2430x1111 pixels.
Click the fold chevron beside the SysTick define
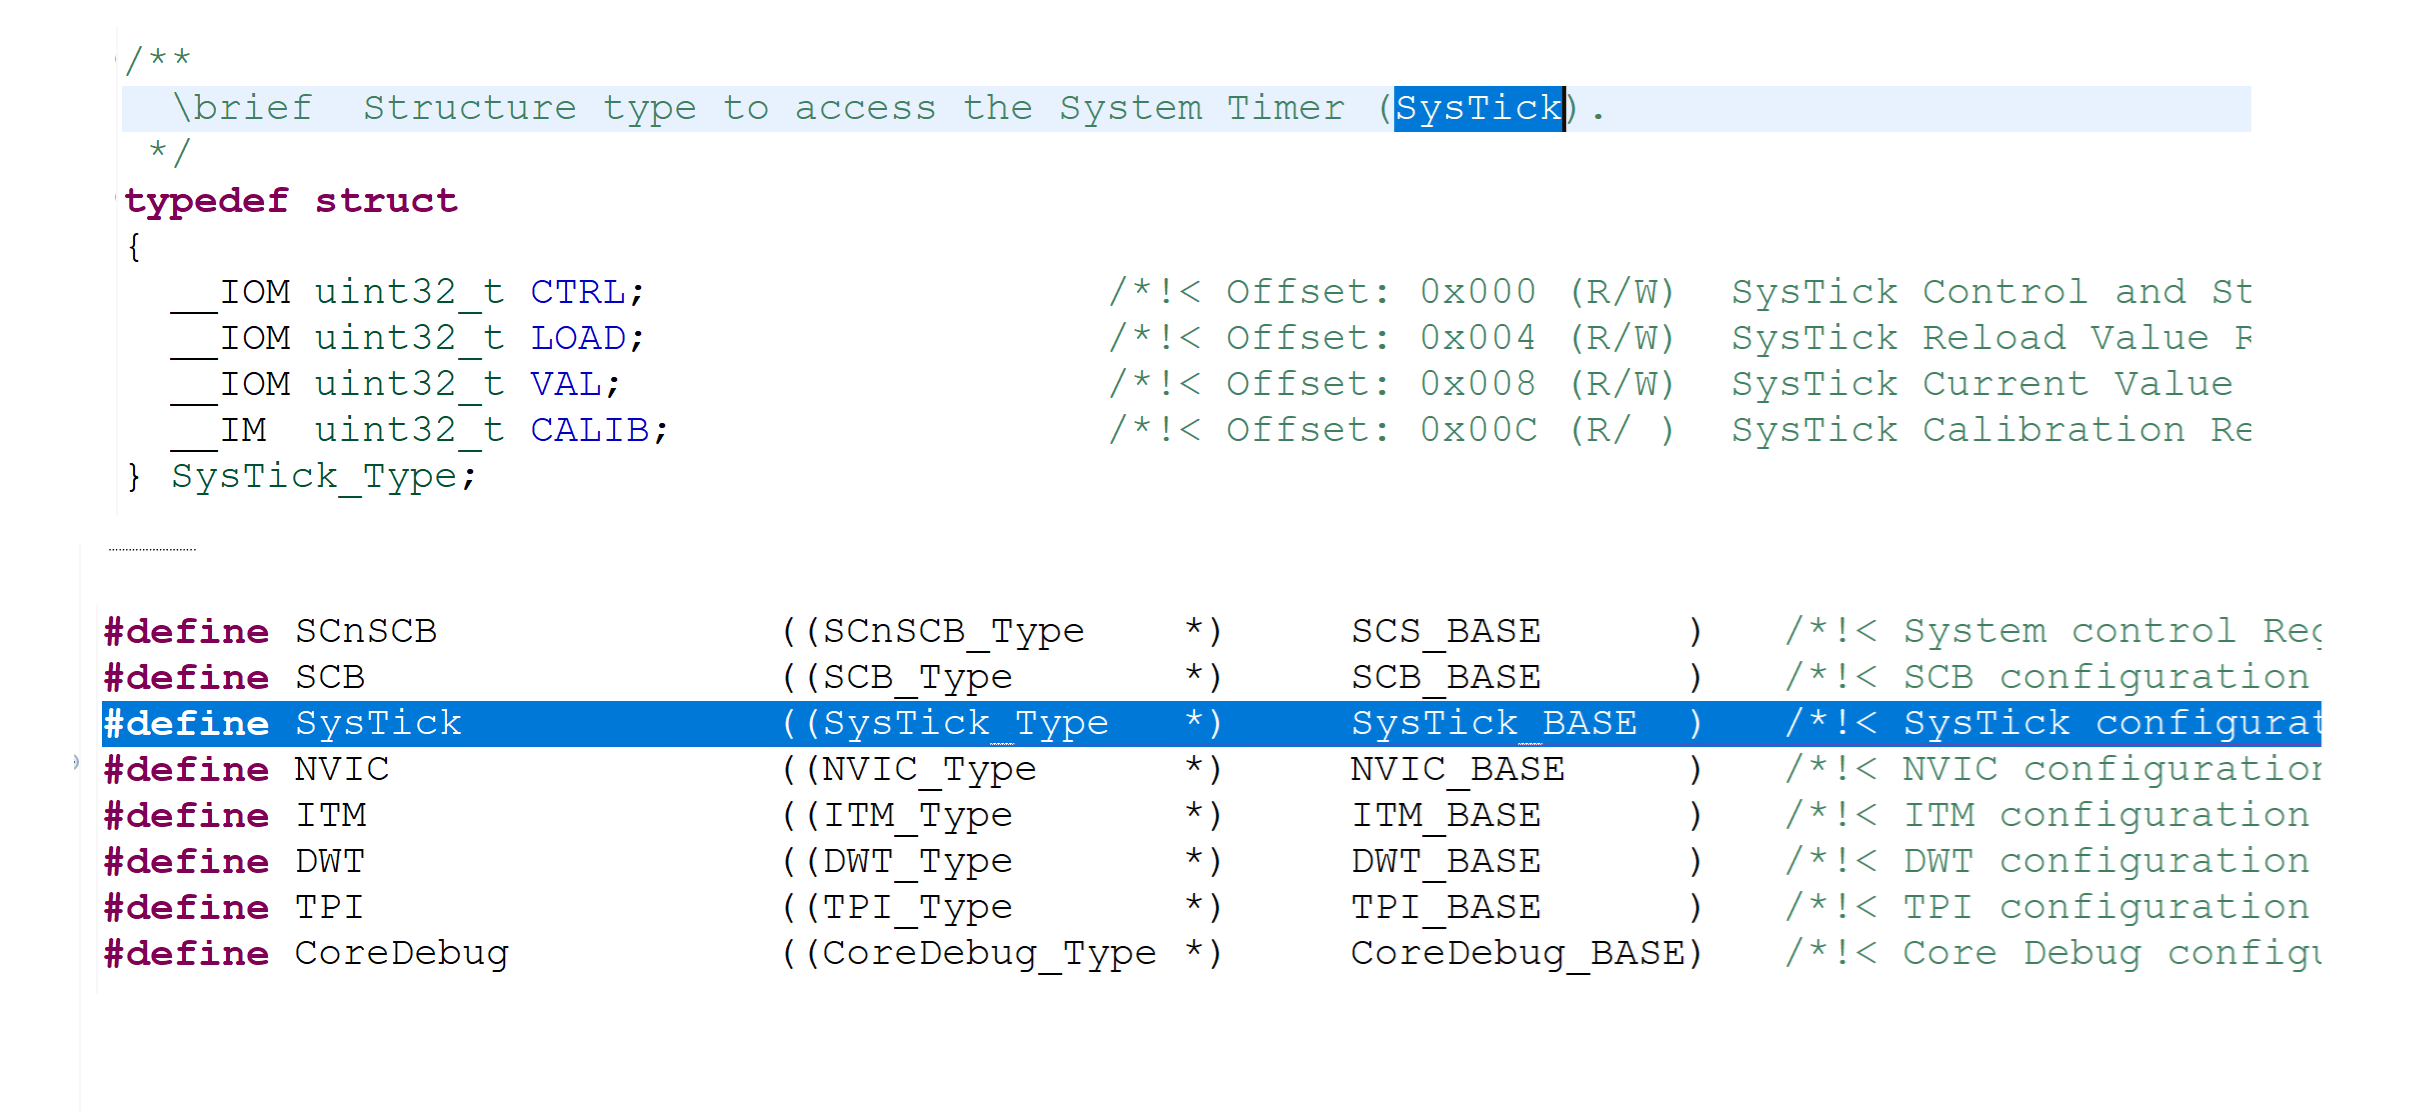75,762
